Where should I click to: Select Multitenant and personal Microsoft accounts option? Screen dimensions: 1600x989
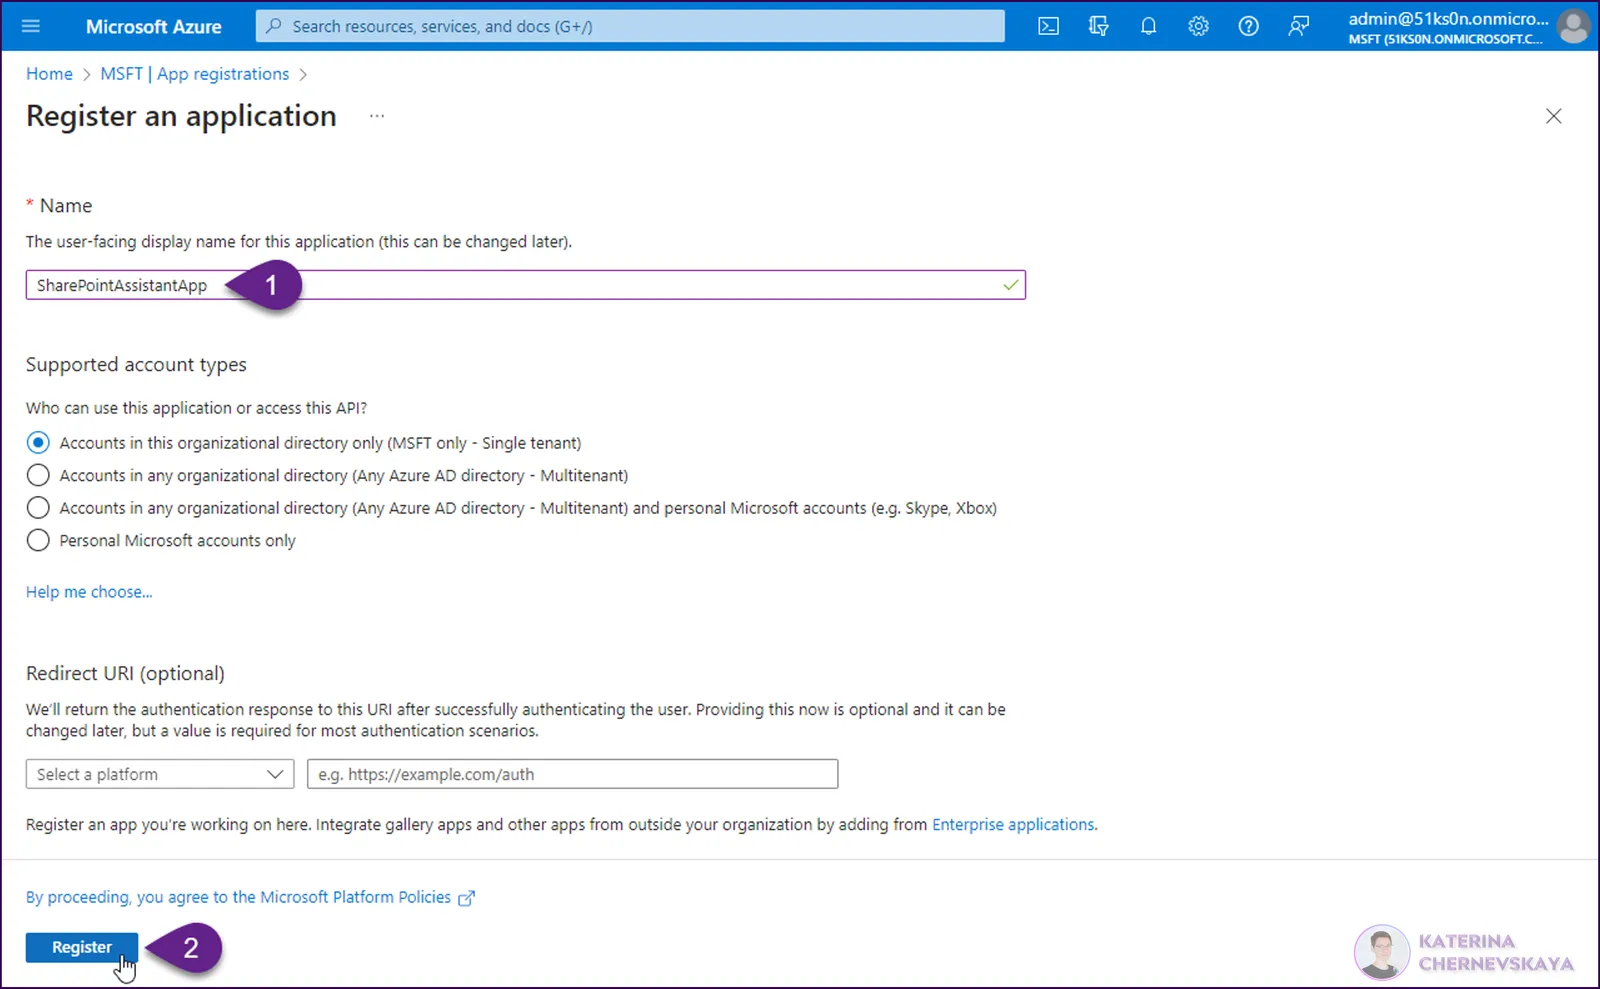38,508
